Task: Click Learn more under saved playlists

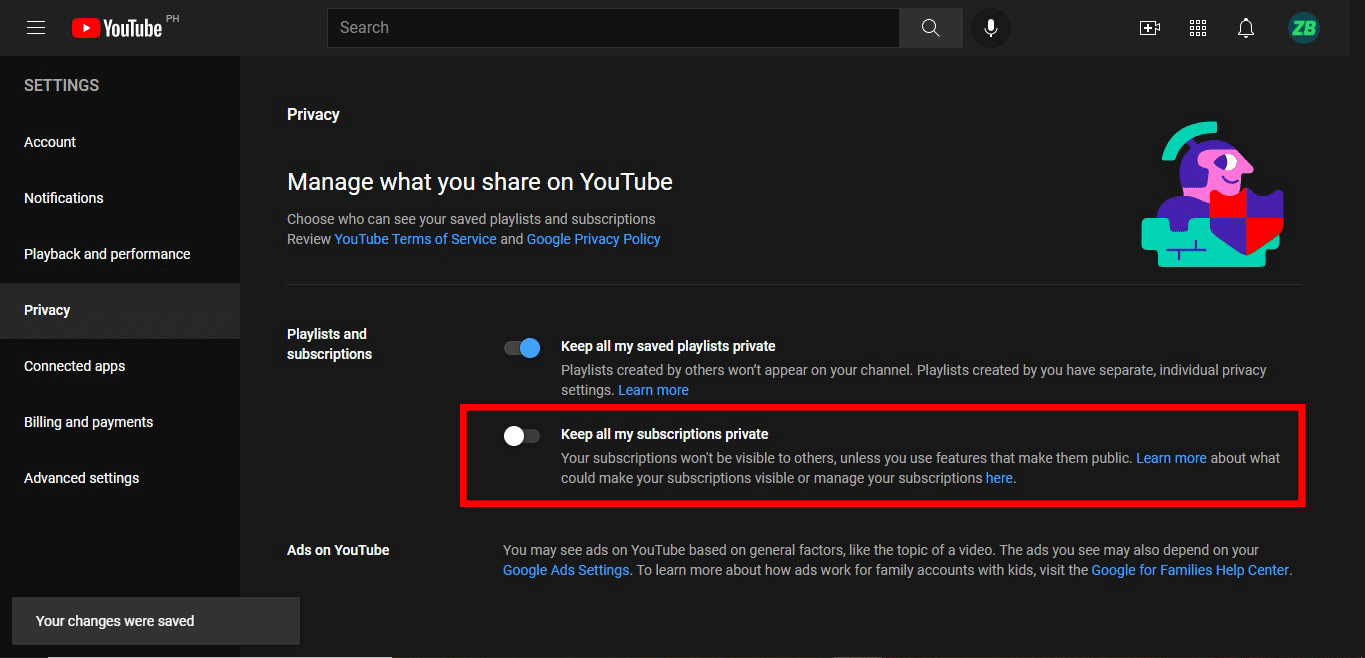Action: coord(653,390)
